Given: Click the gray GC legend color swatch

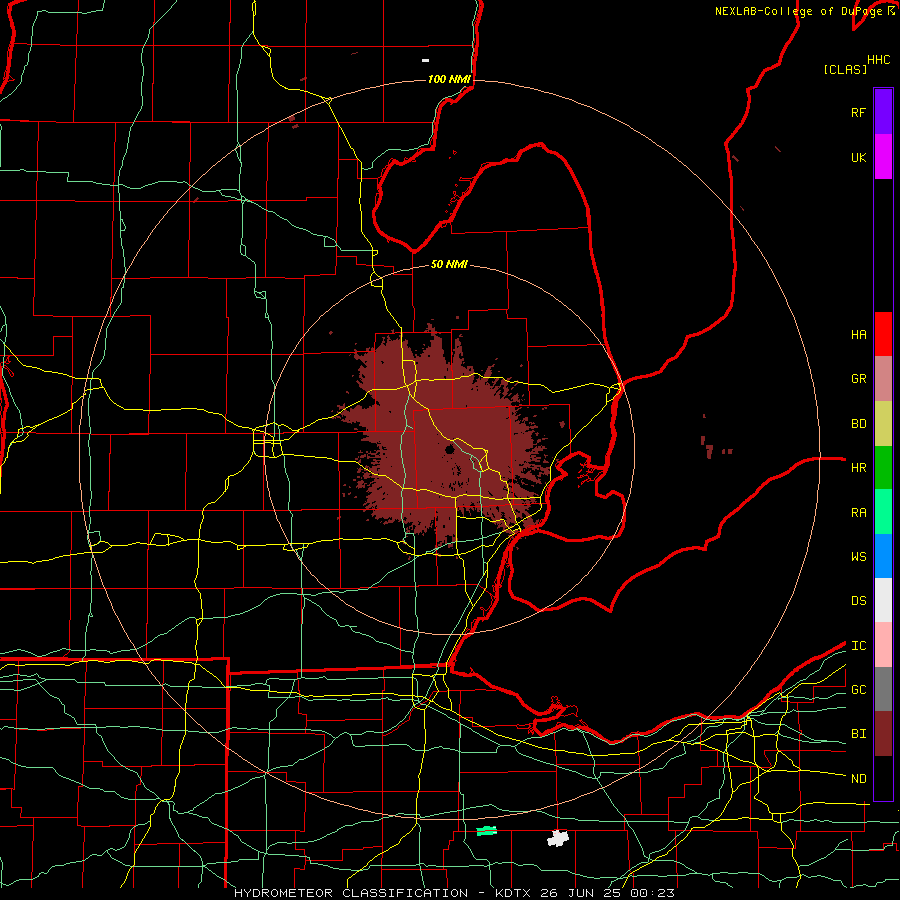Looking at the screenshot, I should click(883, 689).
